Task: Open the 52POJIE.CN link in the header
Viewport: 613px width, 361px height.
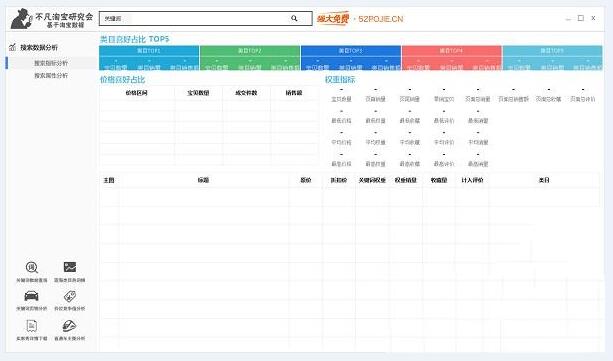Action: tap(380, 19)
